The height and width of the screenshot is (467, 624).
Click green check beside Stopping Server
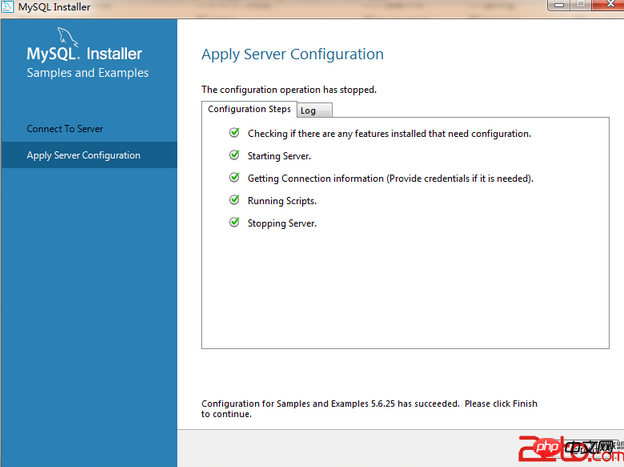coord(234,222)
